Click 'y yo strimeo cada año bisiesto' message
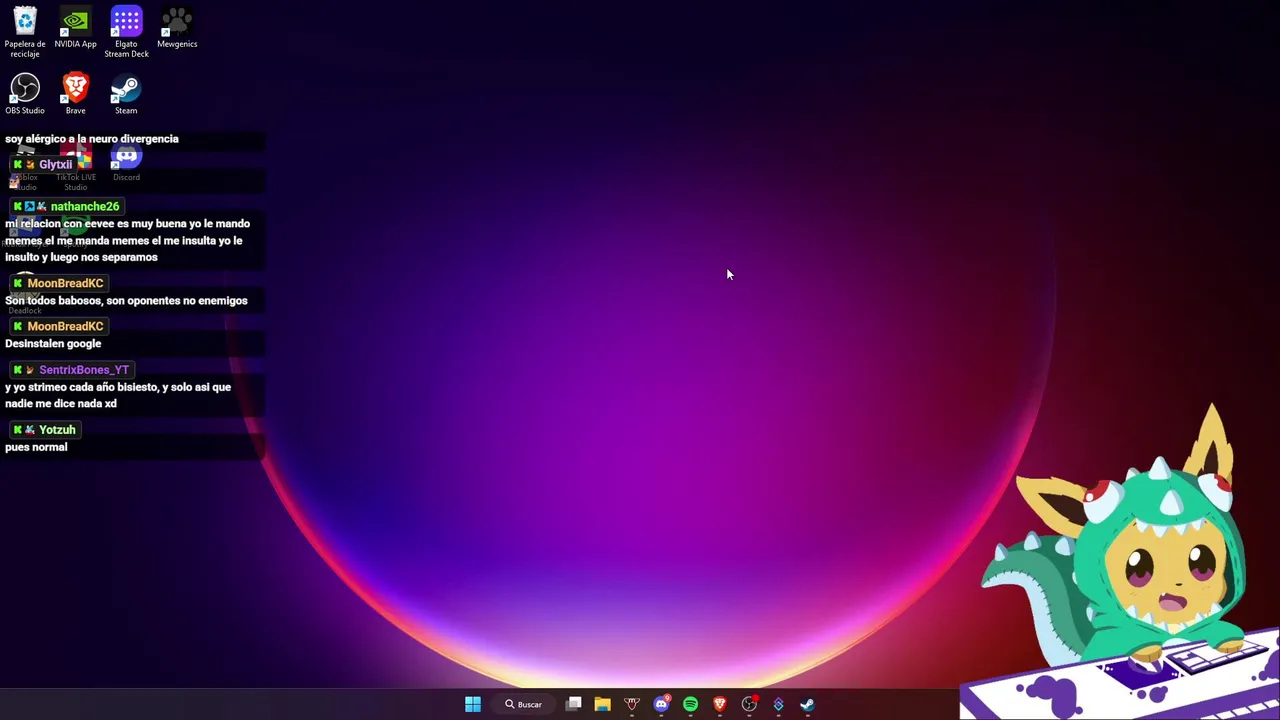Image resolution: width=1280 pixels, height=720 pixels. coord(118,395)
